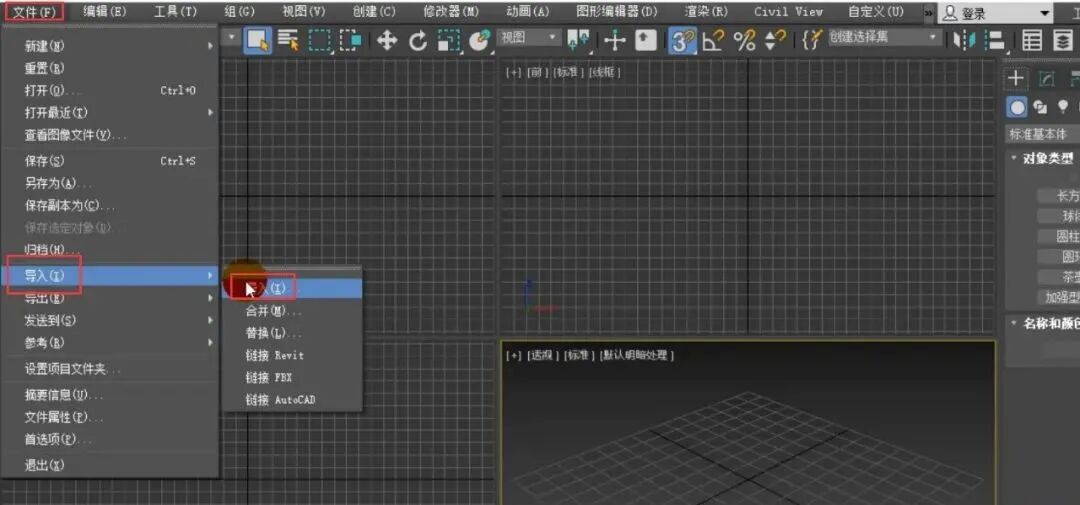The image size is (1080, 505).
Task: Click 重置(R) in File menu
Action: [110, 68]
